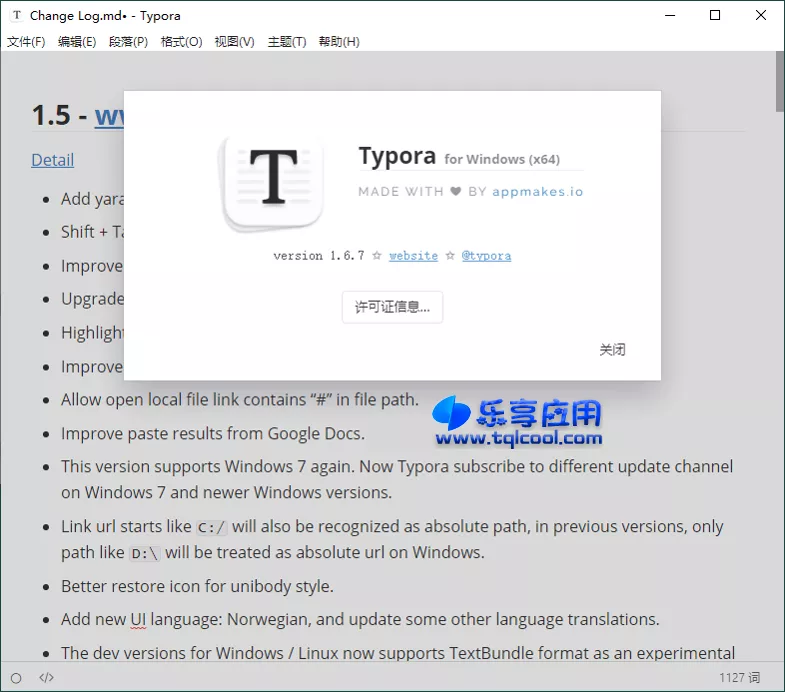785x692 pixels.
Task: Click the 1127 词 word count
Action: (x=739, y=677)
